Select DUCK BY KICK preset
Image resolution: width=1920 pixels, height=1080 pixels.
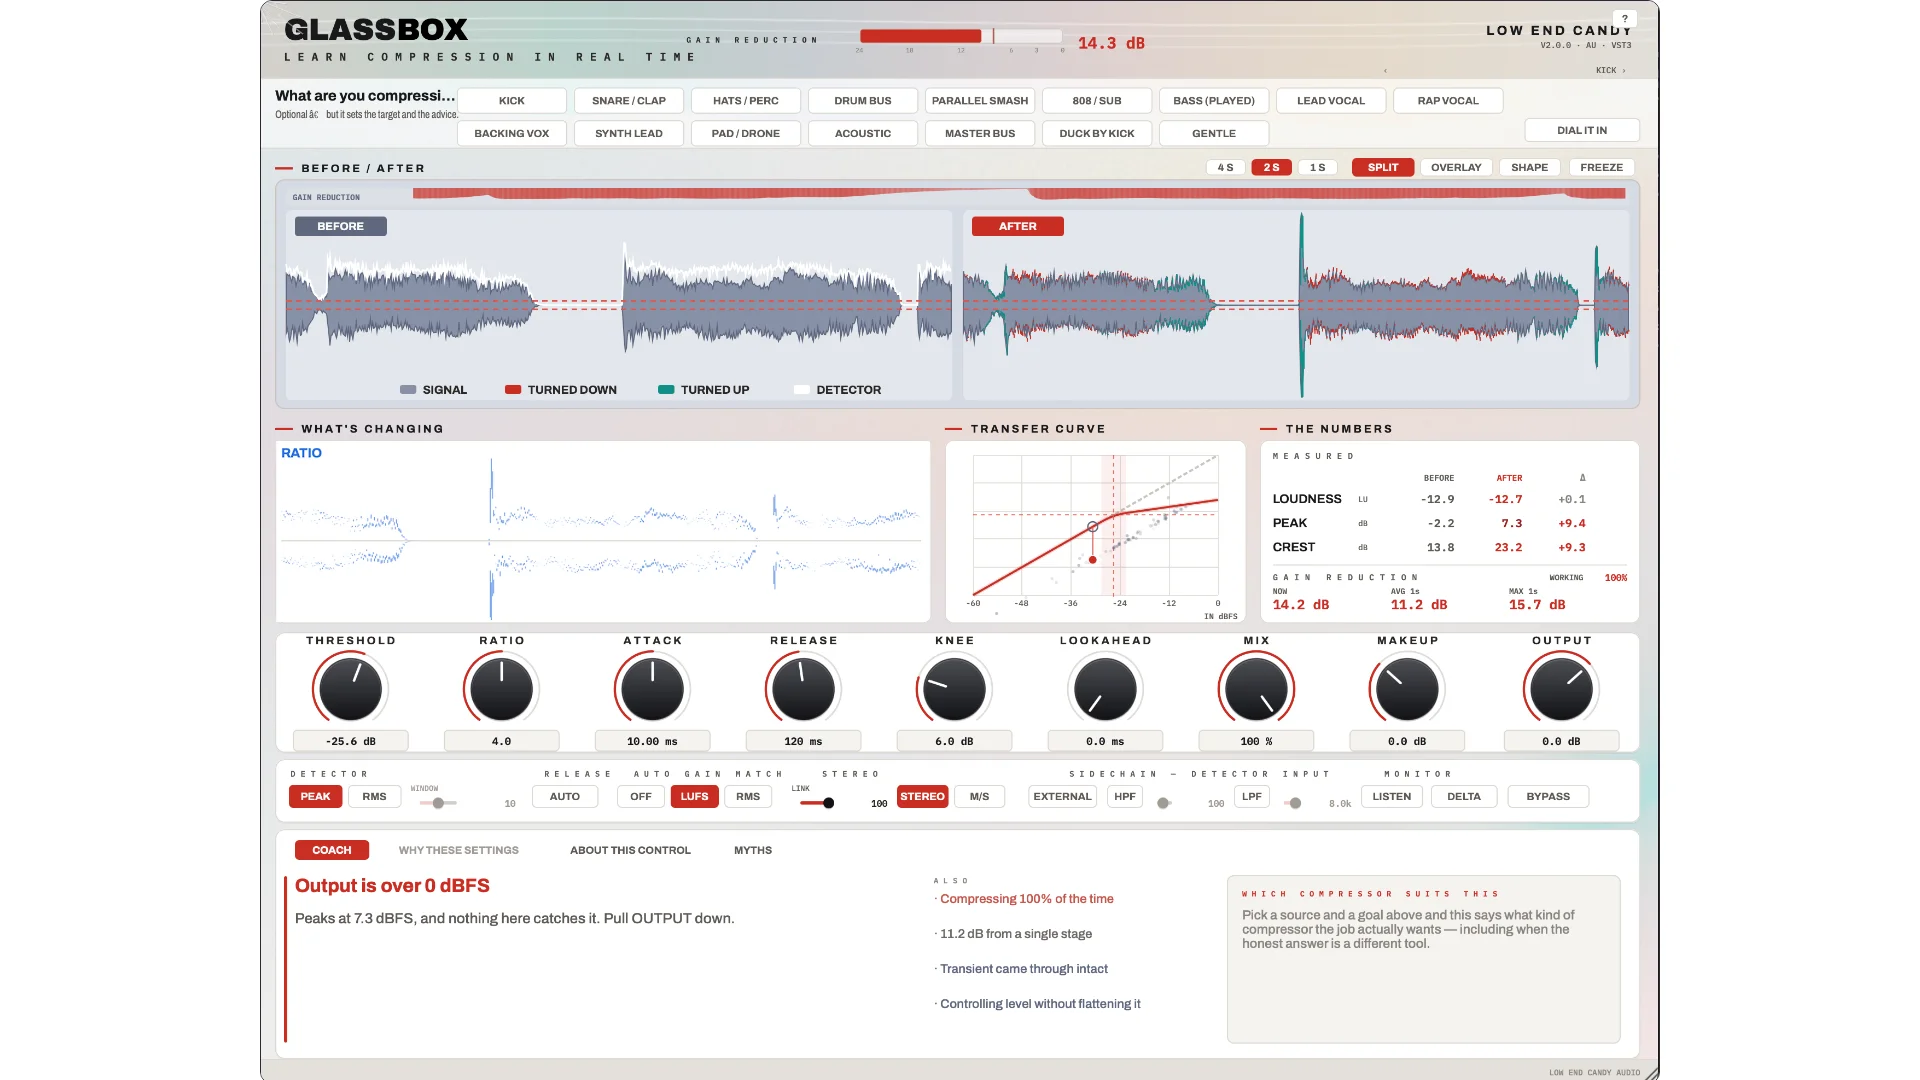pyautogui.click(x=1097, y=134)
